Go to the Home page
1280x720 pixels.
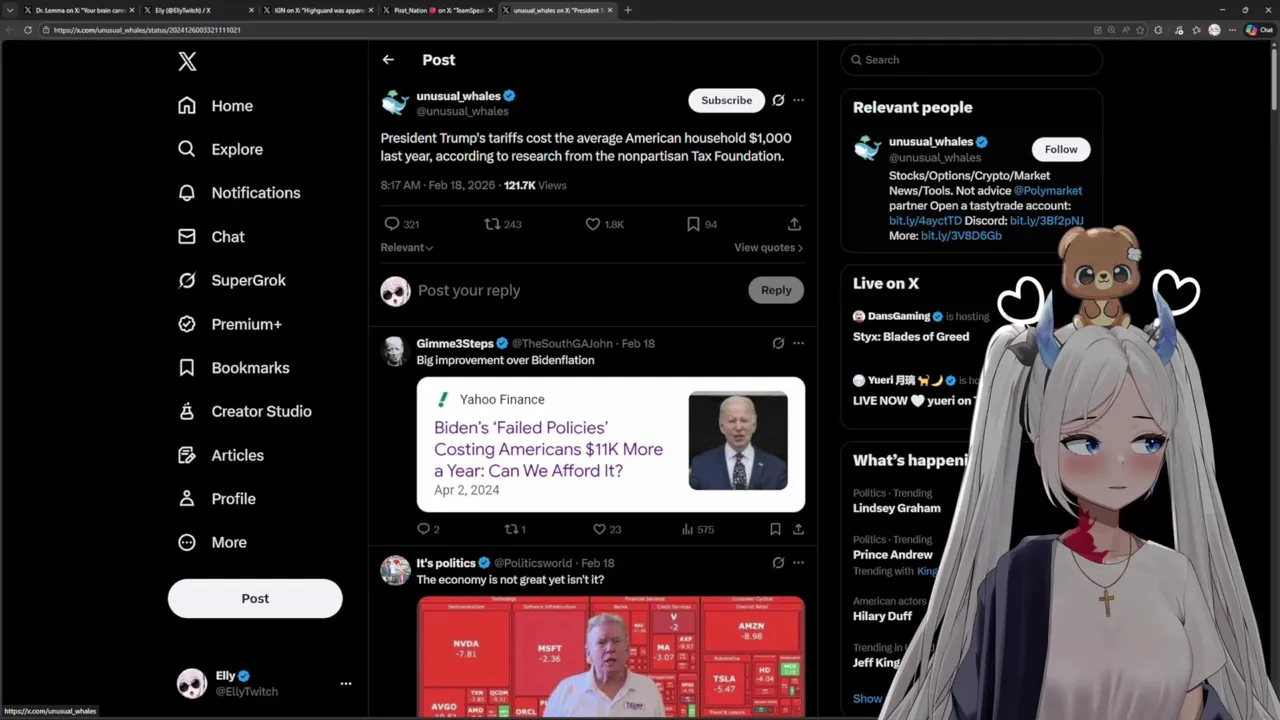215,106
